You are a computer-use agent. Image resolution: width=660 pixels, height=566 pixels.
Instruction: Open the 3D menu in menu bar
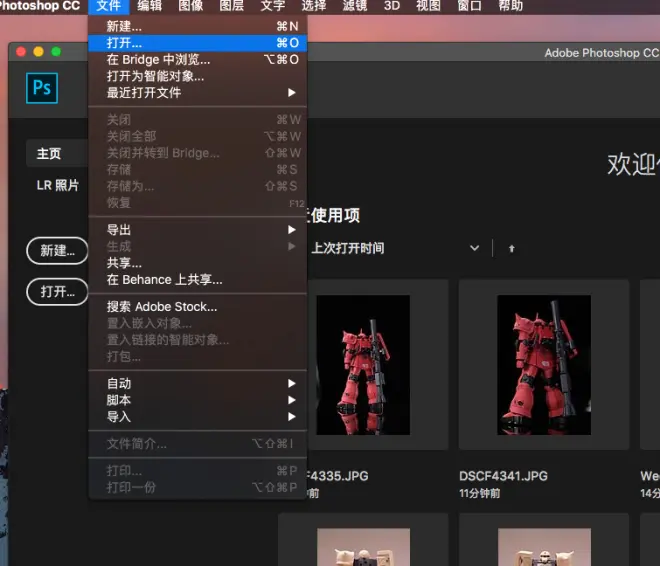(392, 6)
